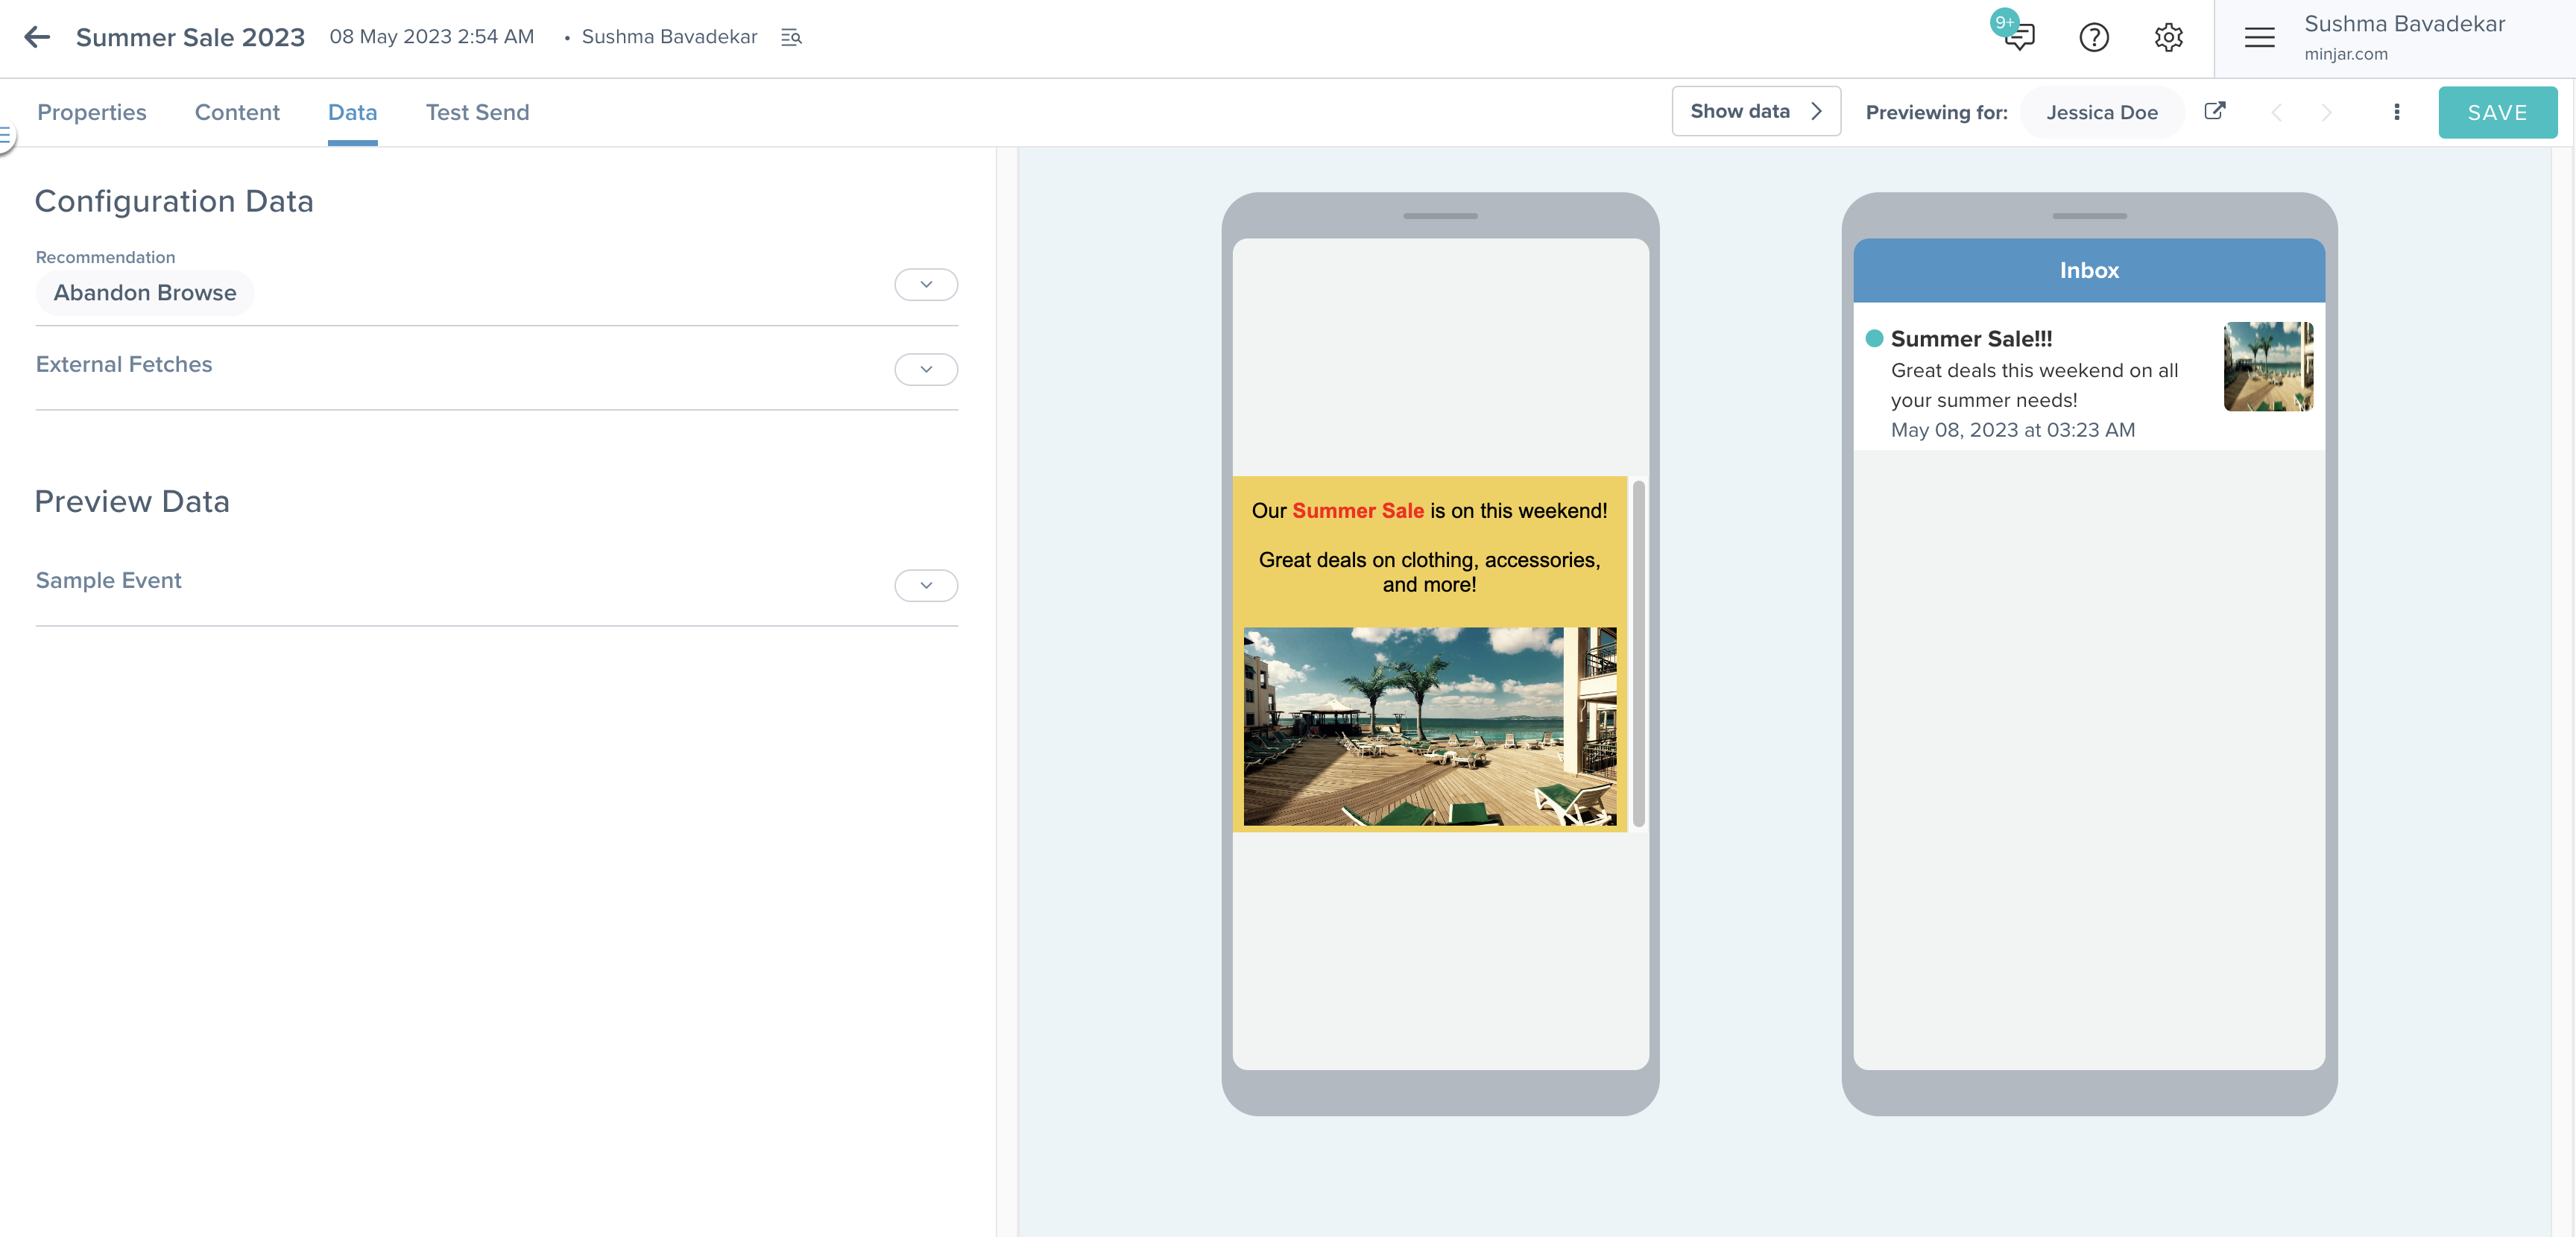
Task: Select Jessica Doe preview user chip
Action: [x=2101, y=112]
